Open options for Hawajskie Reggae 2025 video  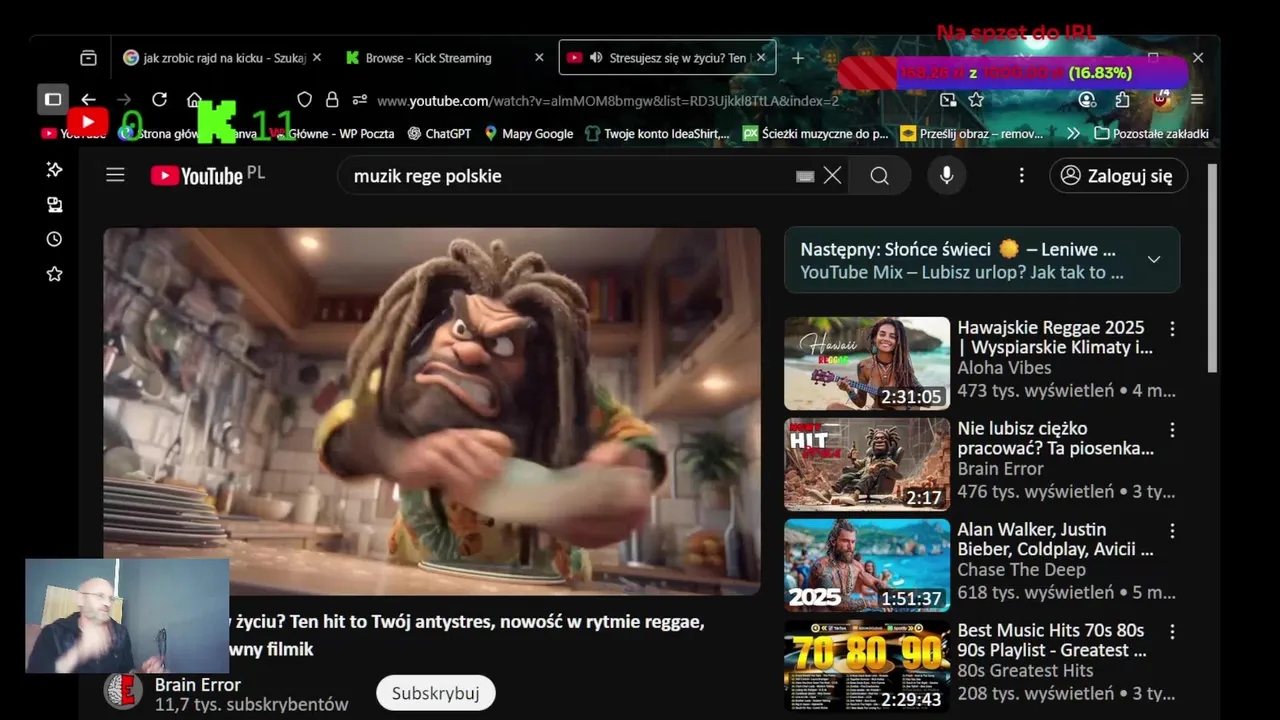click(1172, 328)
